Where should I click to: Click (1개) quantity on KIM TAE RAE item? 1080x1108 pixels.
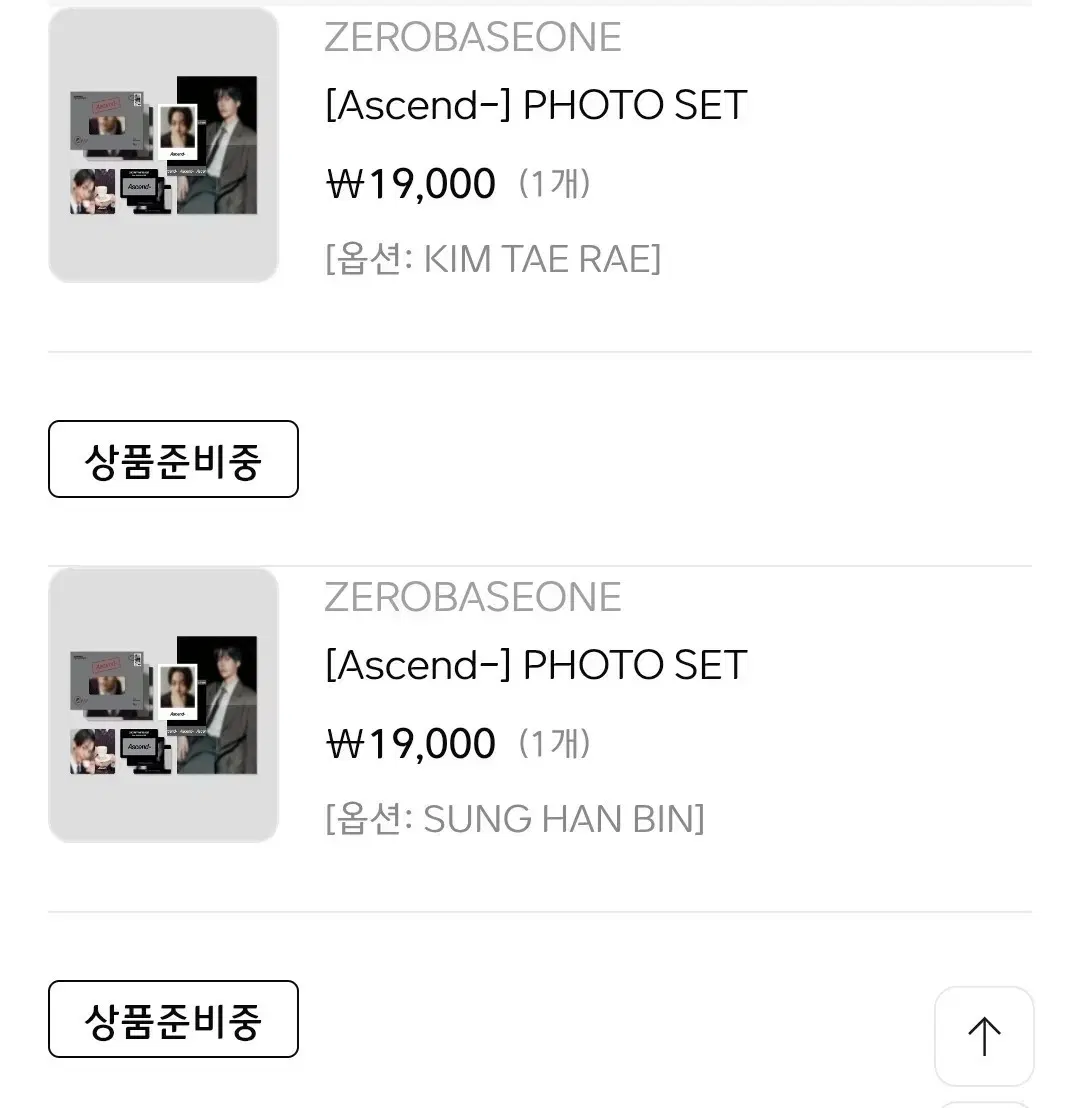click(554, 184)
